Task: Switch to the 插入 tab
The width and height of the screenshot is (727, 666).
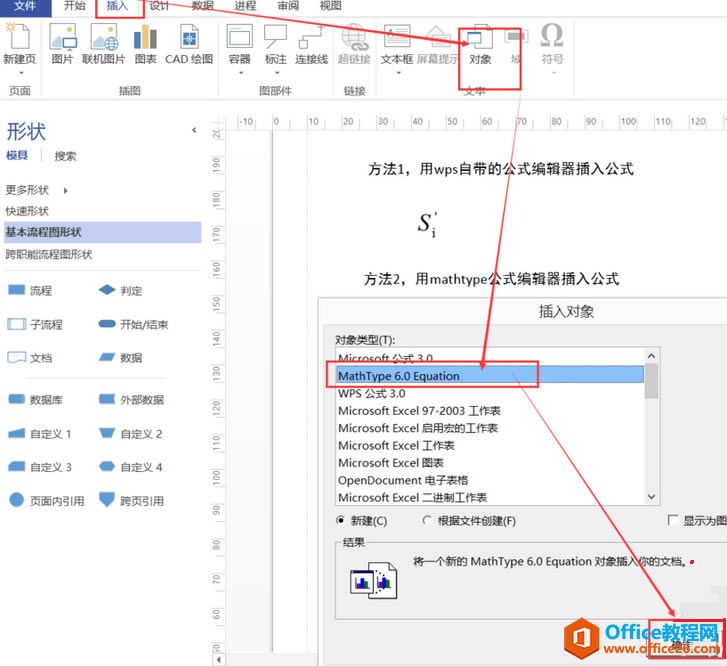Action: click(117, 6)
